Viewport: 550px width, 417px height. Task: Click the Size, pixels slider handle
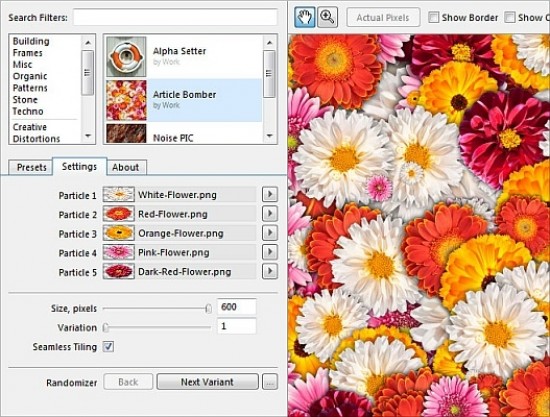pyautogui.click(x=208, y=309)
